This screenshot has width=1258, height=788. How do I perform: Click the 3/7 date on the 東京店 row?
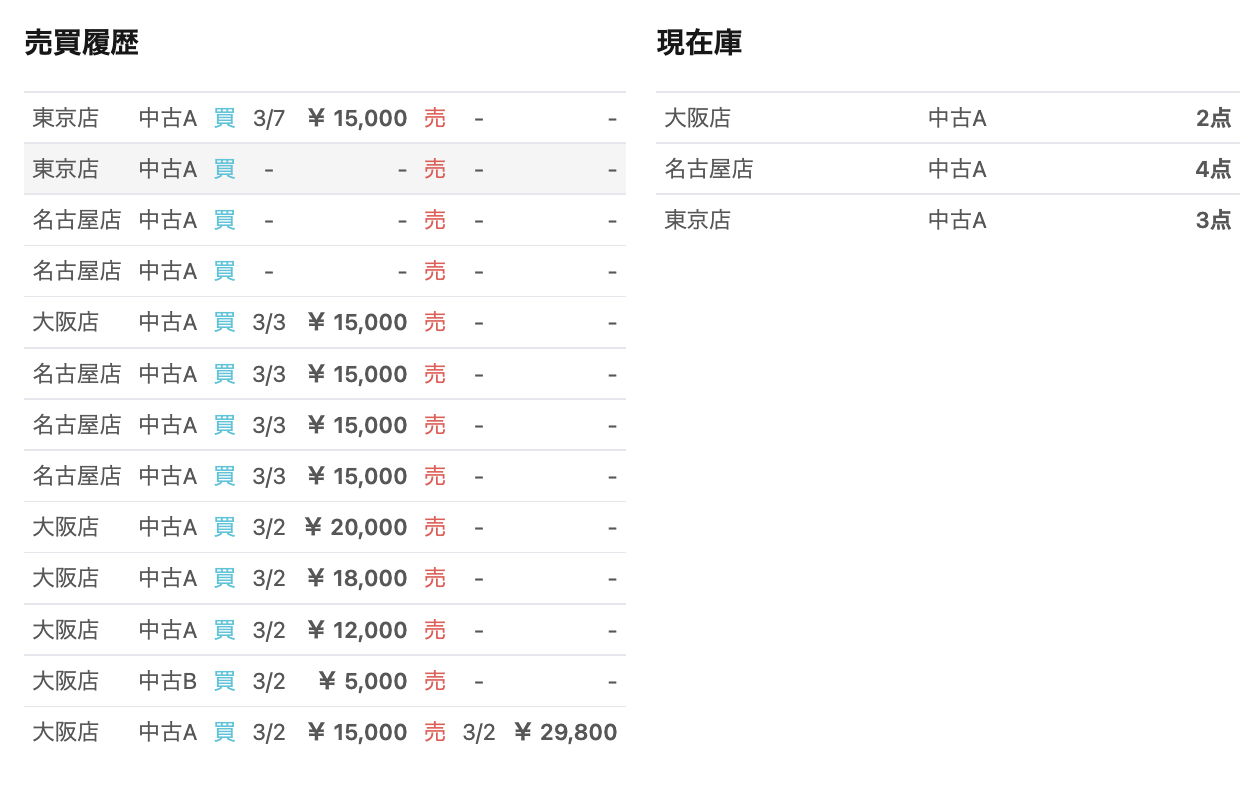pyautogui.click(x=268, y=117)
